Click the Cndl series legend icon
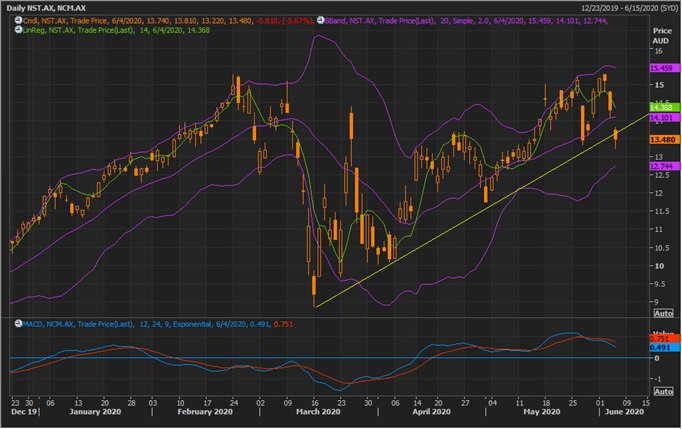This screenshot has height=429, width=682. tap(18, 20)
